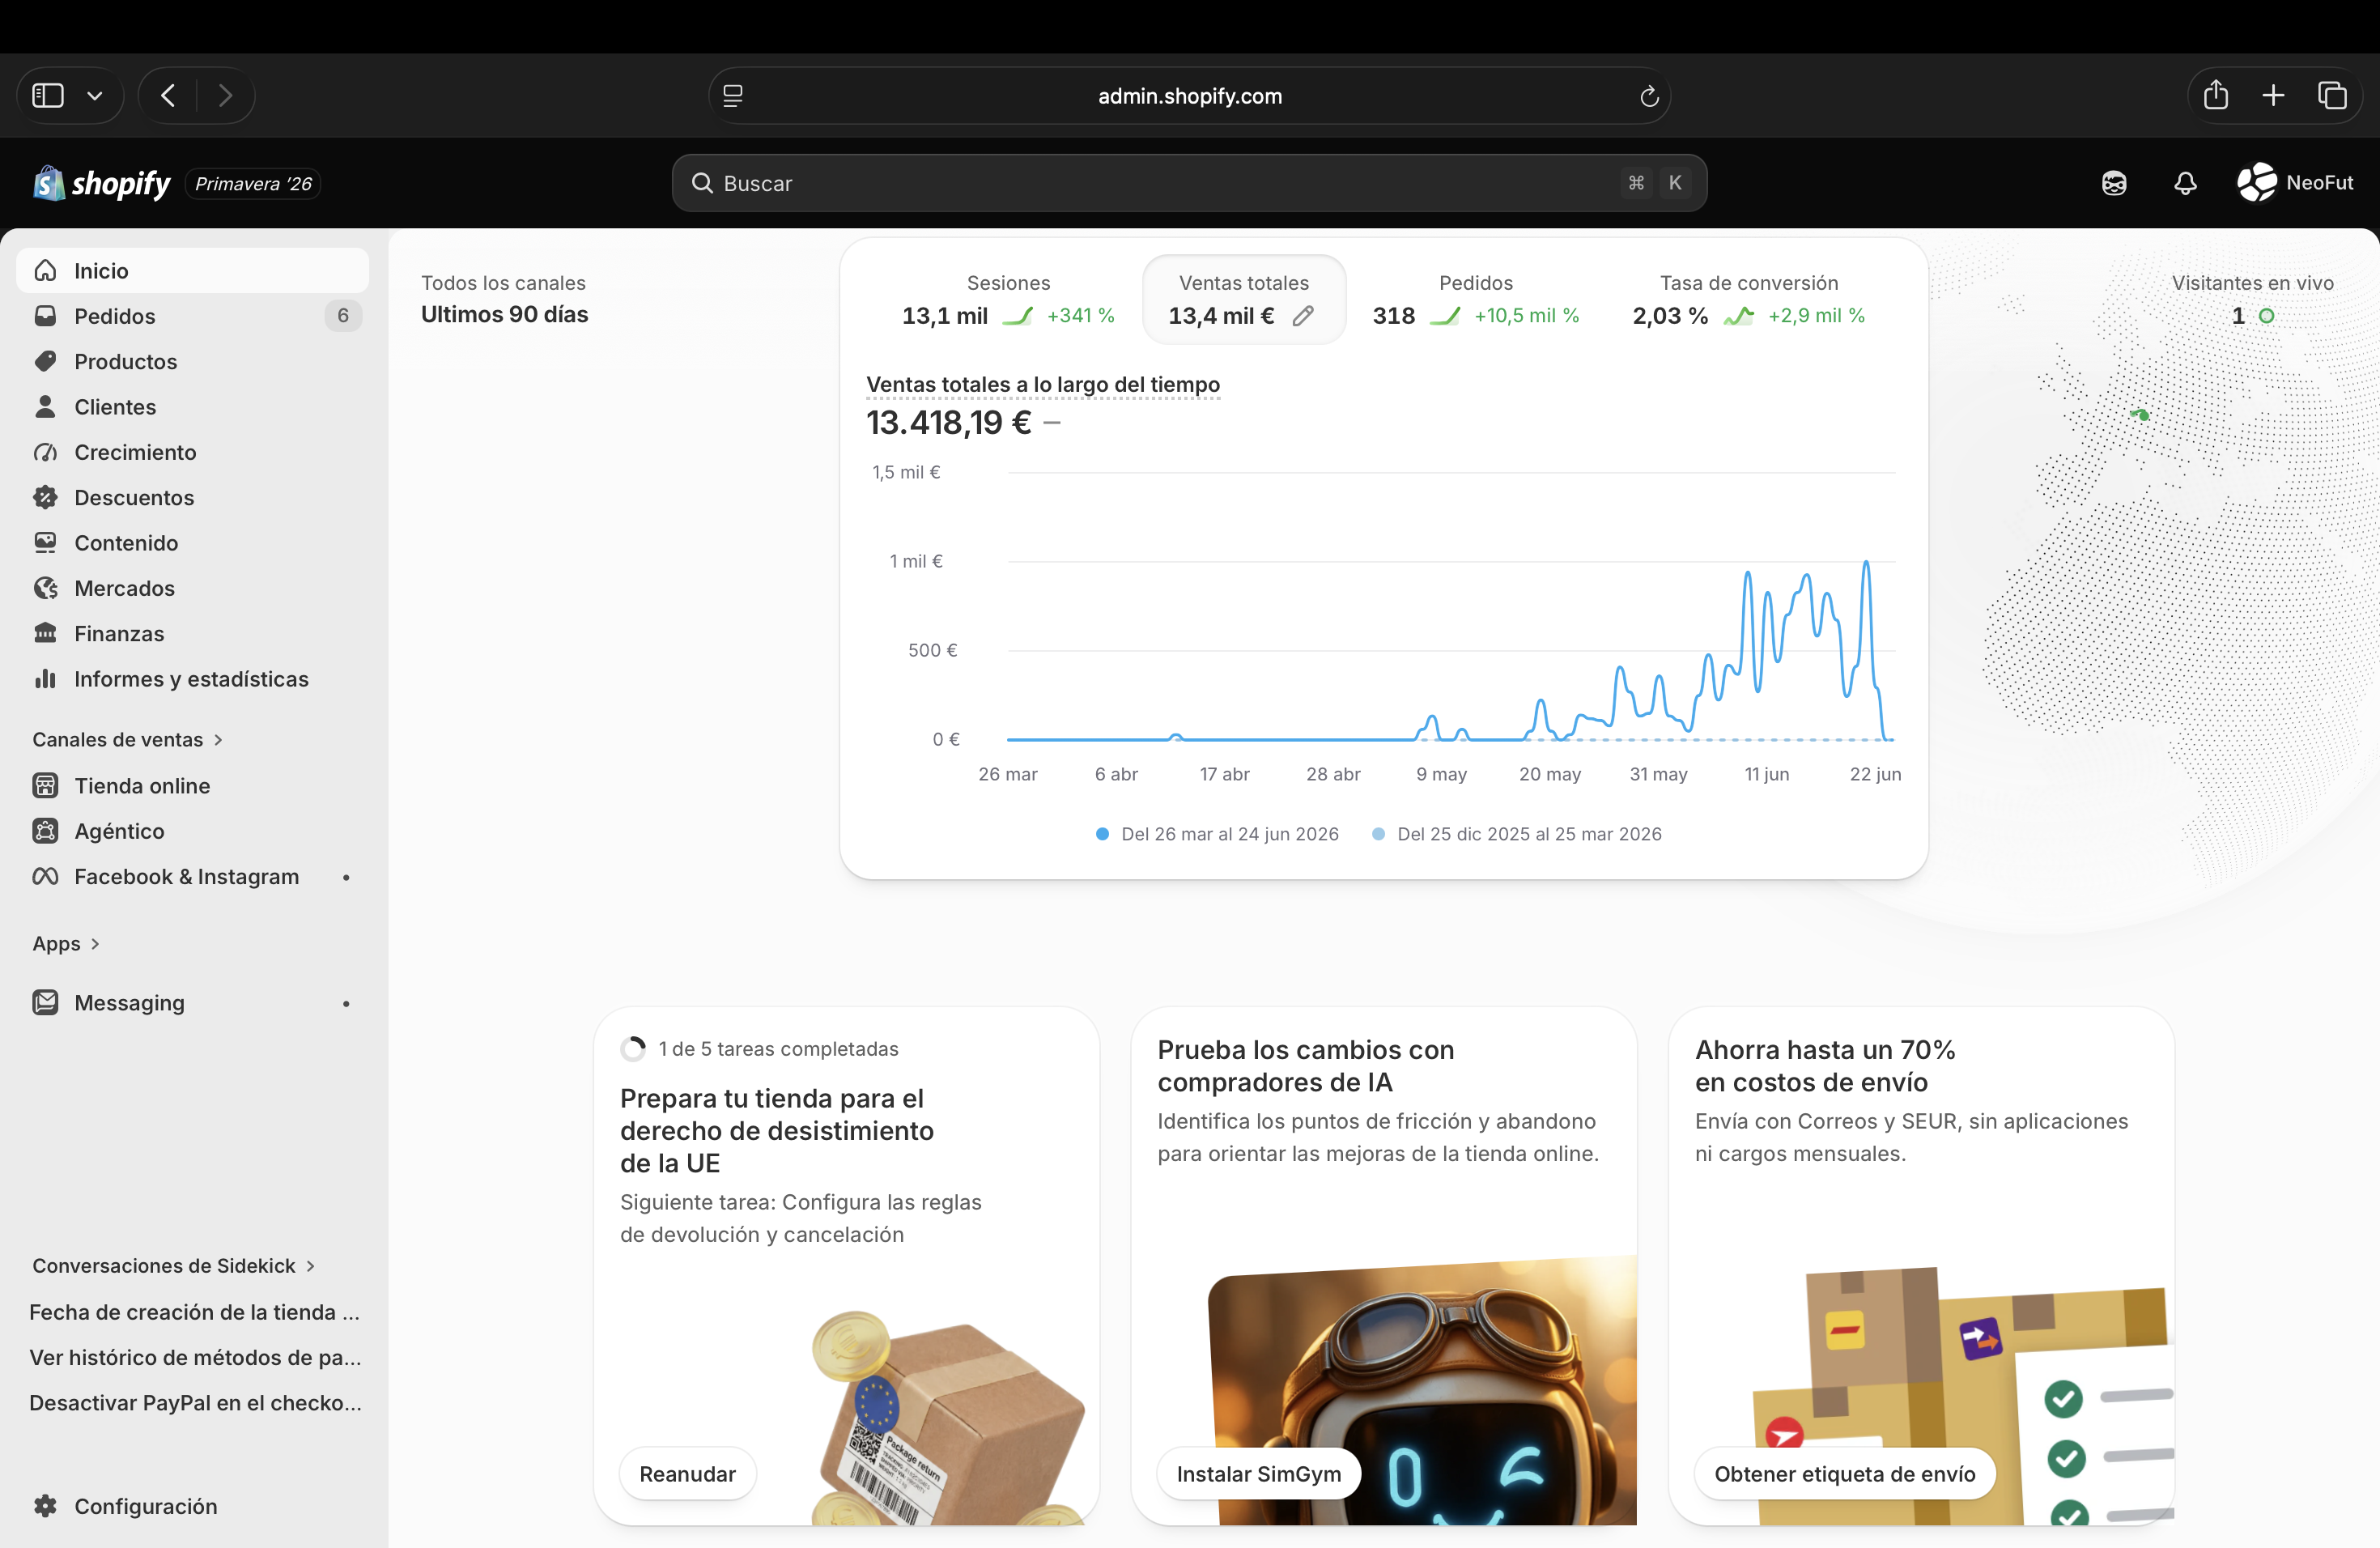The image size is (2380, 1548).
Task: Toggle Del 26 mar al 24 jun 2026 legend
Action: [x=1217, y=834]
